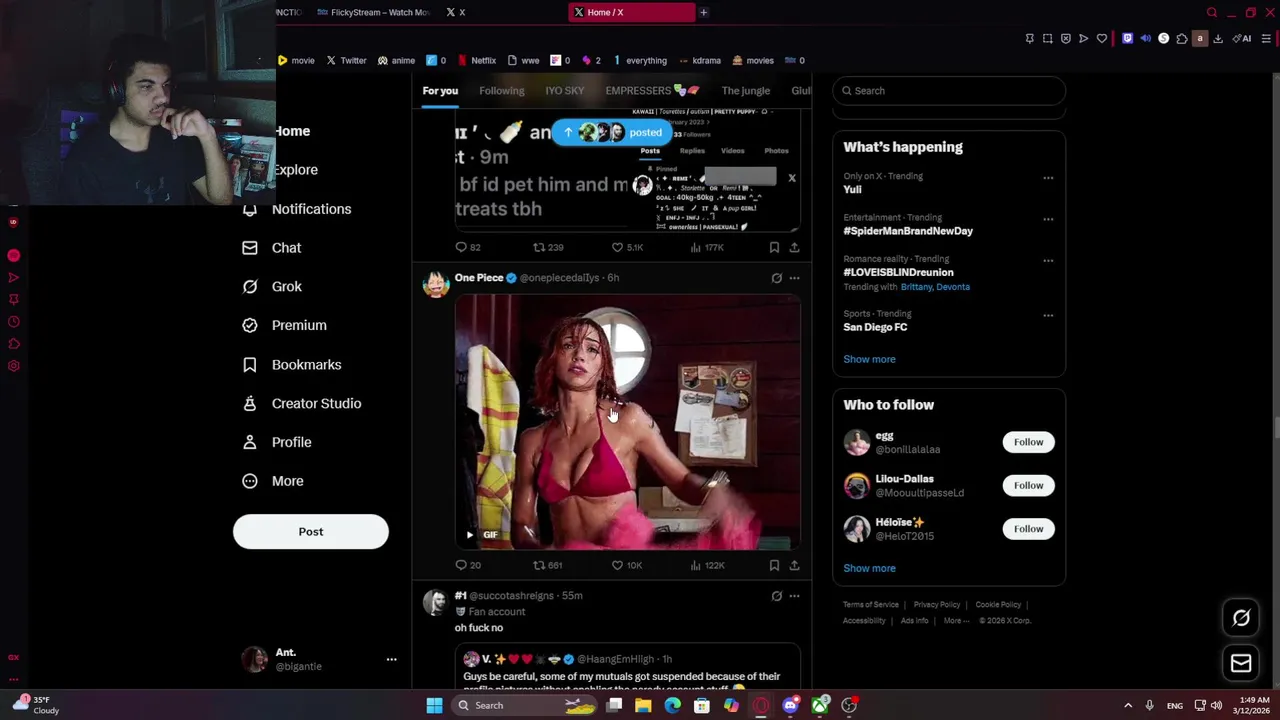
Task: Open the #SpiderManBrandNewDay trend
Action: pos(908,231)
